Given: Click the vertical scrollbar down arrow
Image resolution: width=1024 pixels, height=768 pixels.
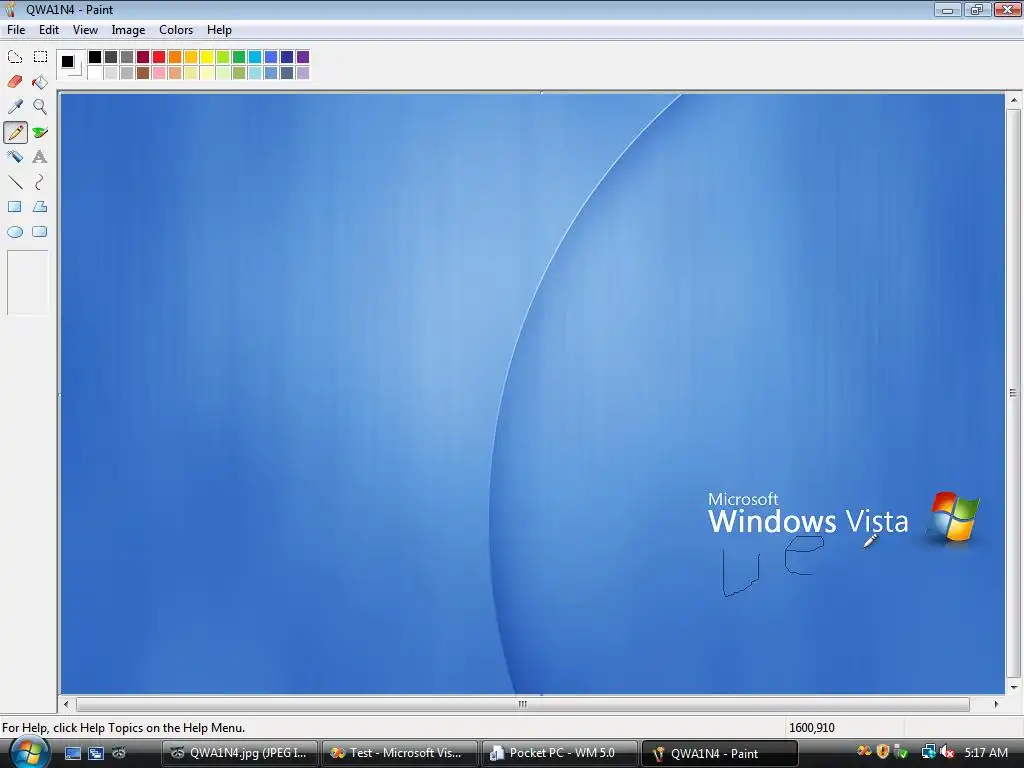Looking at the screenshot, I should [x=1014, y=687].
